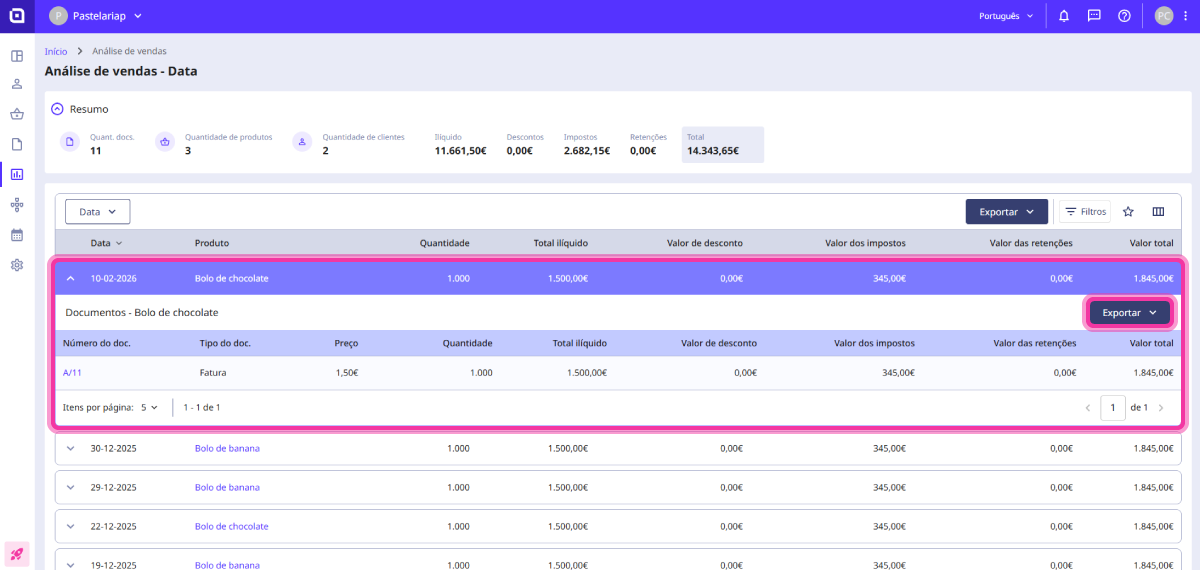Image resolution: width=1200 pixels, height=570 pixels.
Task: Open the notifications bell icon
Action: point(1064,16)
